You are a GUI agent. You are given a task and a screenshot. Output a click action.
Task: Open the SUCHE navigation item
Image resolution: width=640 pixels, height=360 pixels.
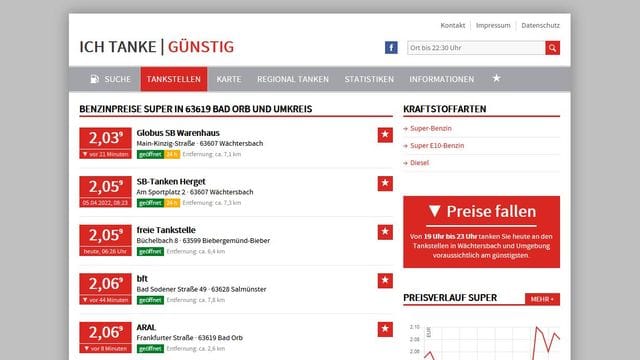111,79
